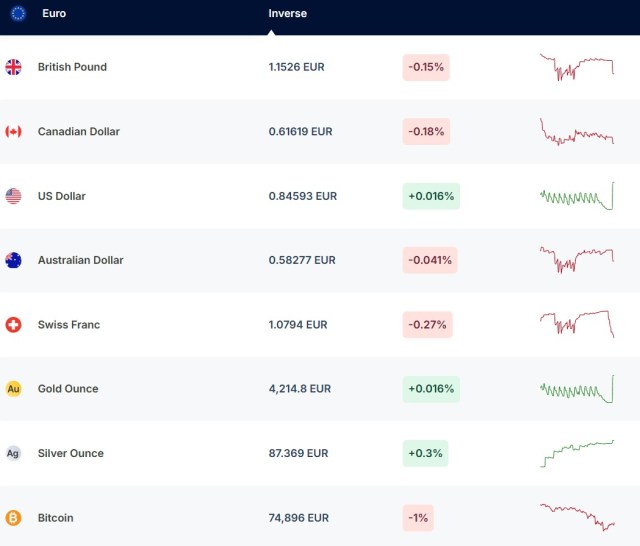Screen dimensions: 640x546
Task: Click the Silver Ounce Ag icon
Action: [13, 453]
